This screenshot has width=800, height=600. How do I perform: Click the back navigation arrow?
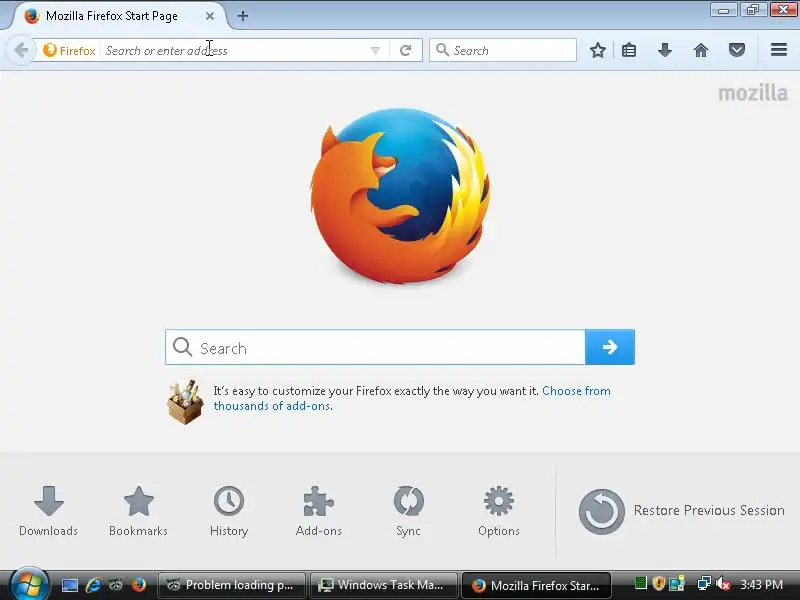click(21, 51)
